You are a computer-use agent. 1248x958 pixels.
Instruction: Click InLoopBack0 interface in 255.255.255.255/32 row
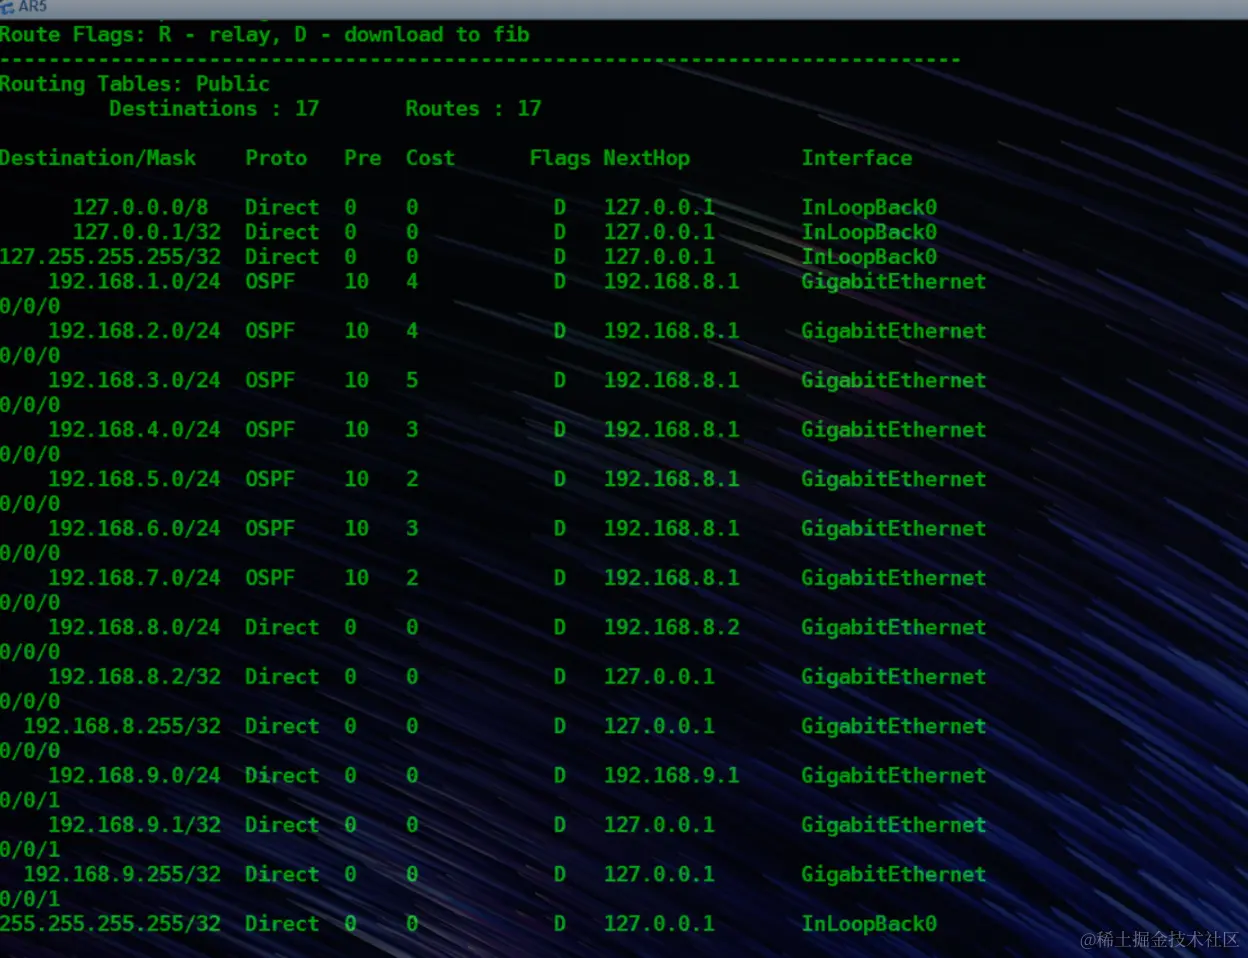pos(869,924)
